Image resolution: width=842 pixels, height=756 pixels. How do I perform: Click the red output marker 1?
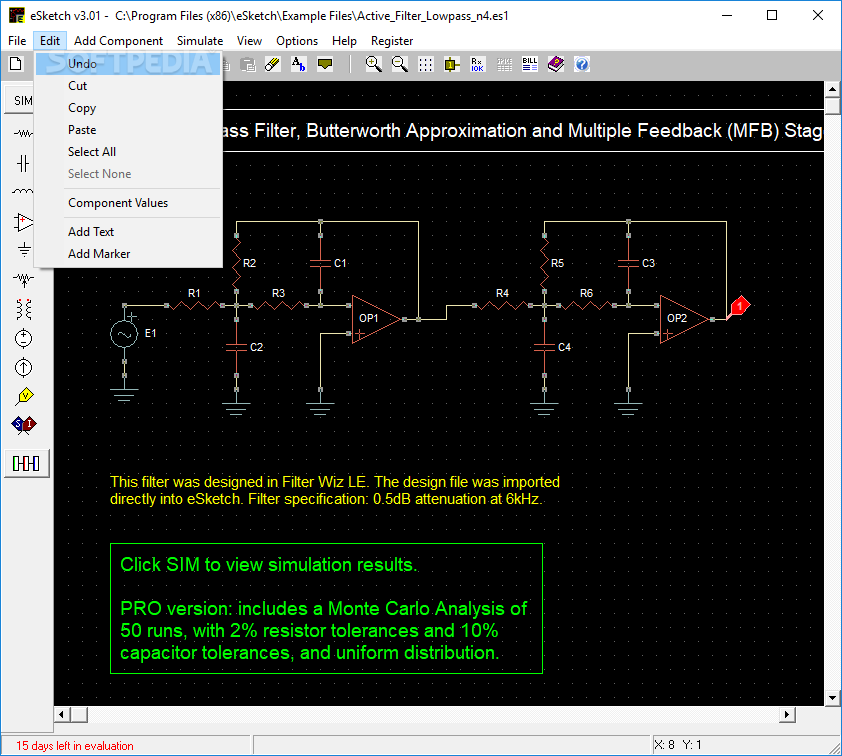tap(739, 307)
